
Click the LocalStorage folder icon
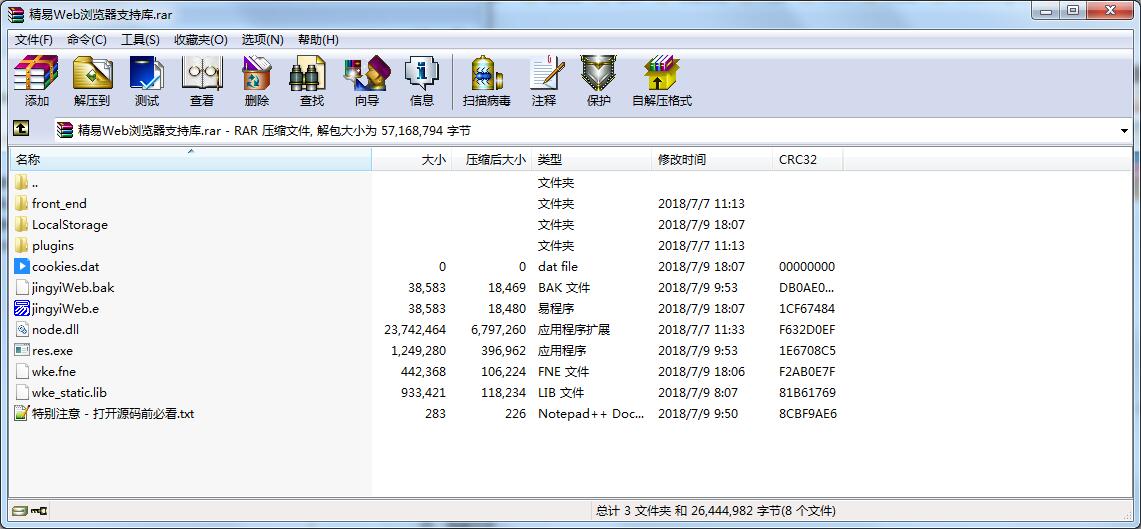click(22, 225)
